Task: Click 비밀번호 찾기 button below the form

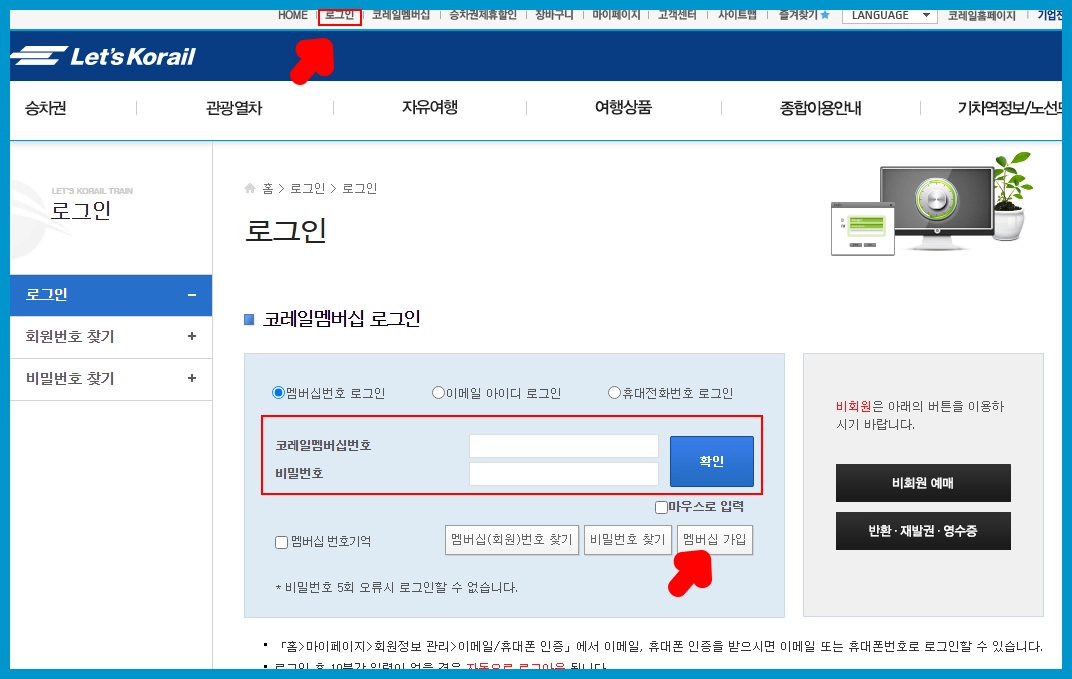Action: tap(628, 540)
